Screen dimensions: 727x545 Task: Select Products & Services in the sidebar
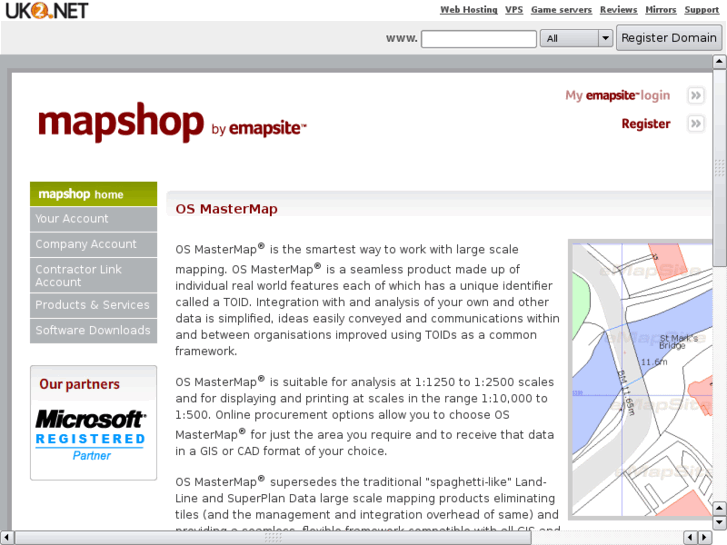click(94, 305)
